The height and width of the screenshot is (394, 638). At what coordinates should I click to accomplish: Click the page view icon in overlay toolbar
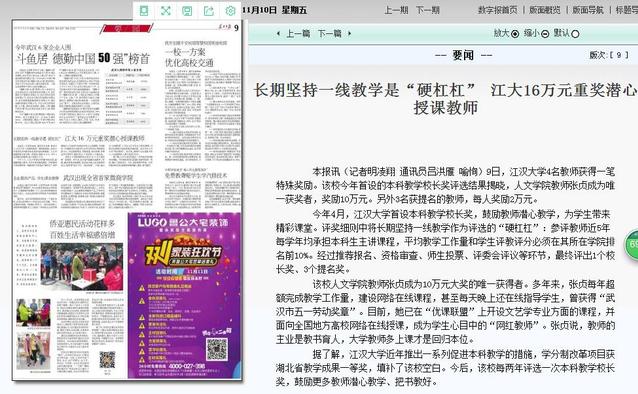[x=144, y=11]
